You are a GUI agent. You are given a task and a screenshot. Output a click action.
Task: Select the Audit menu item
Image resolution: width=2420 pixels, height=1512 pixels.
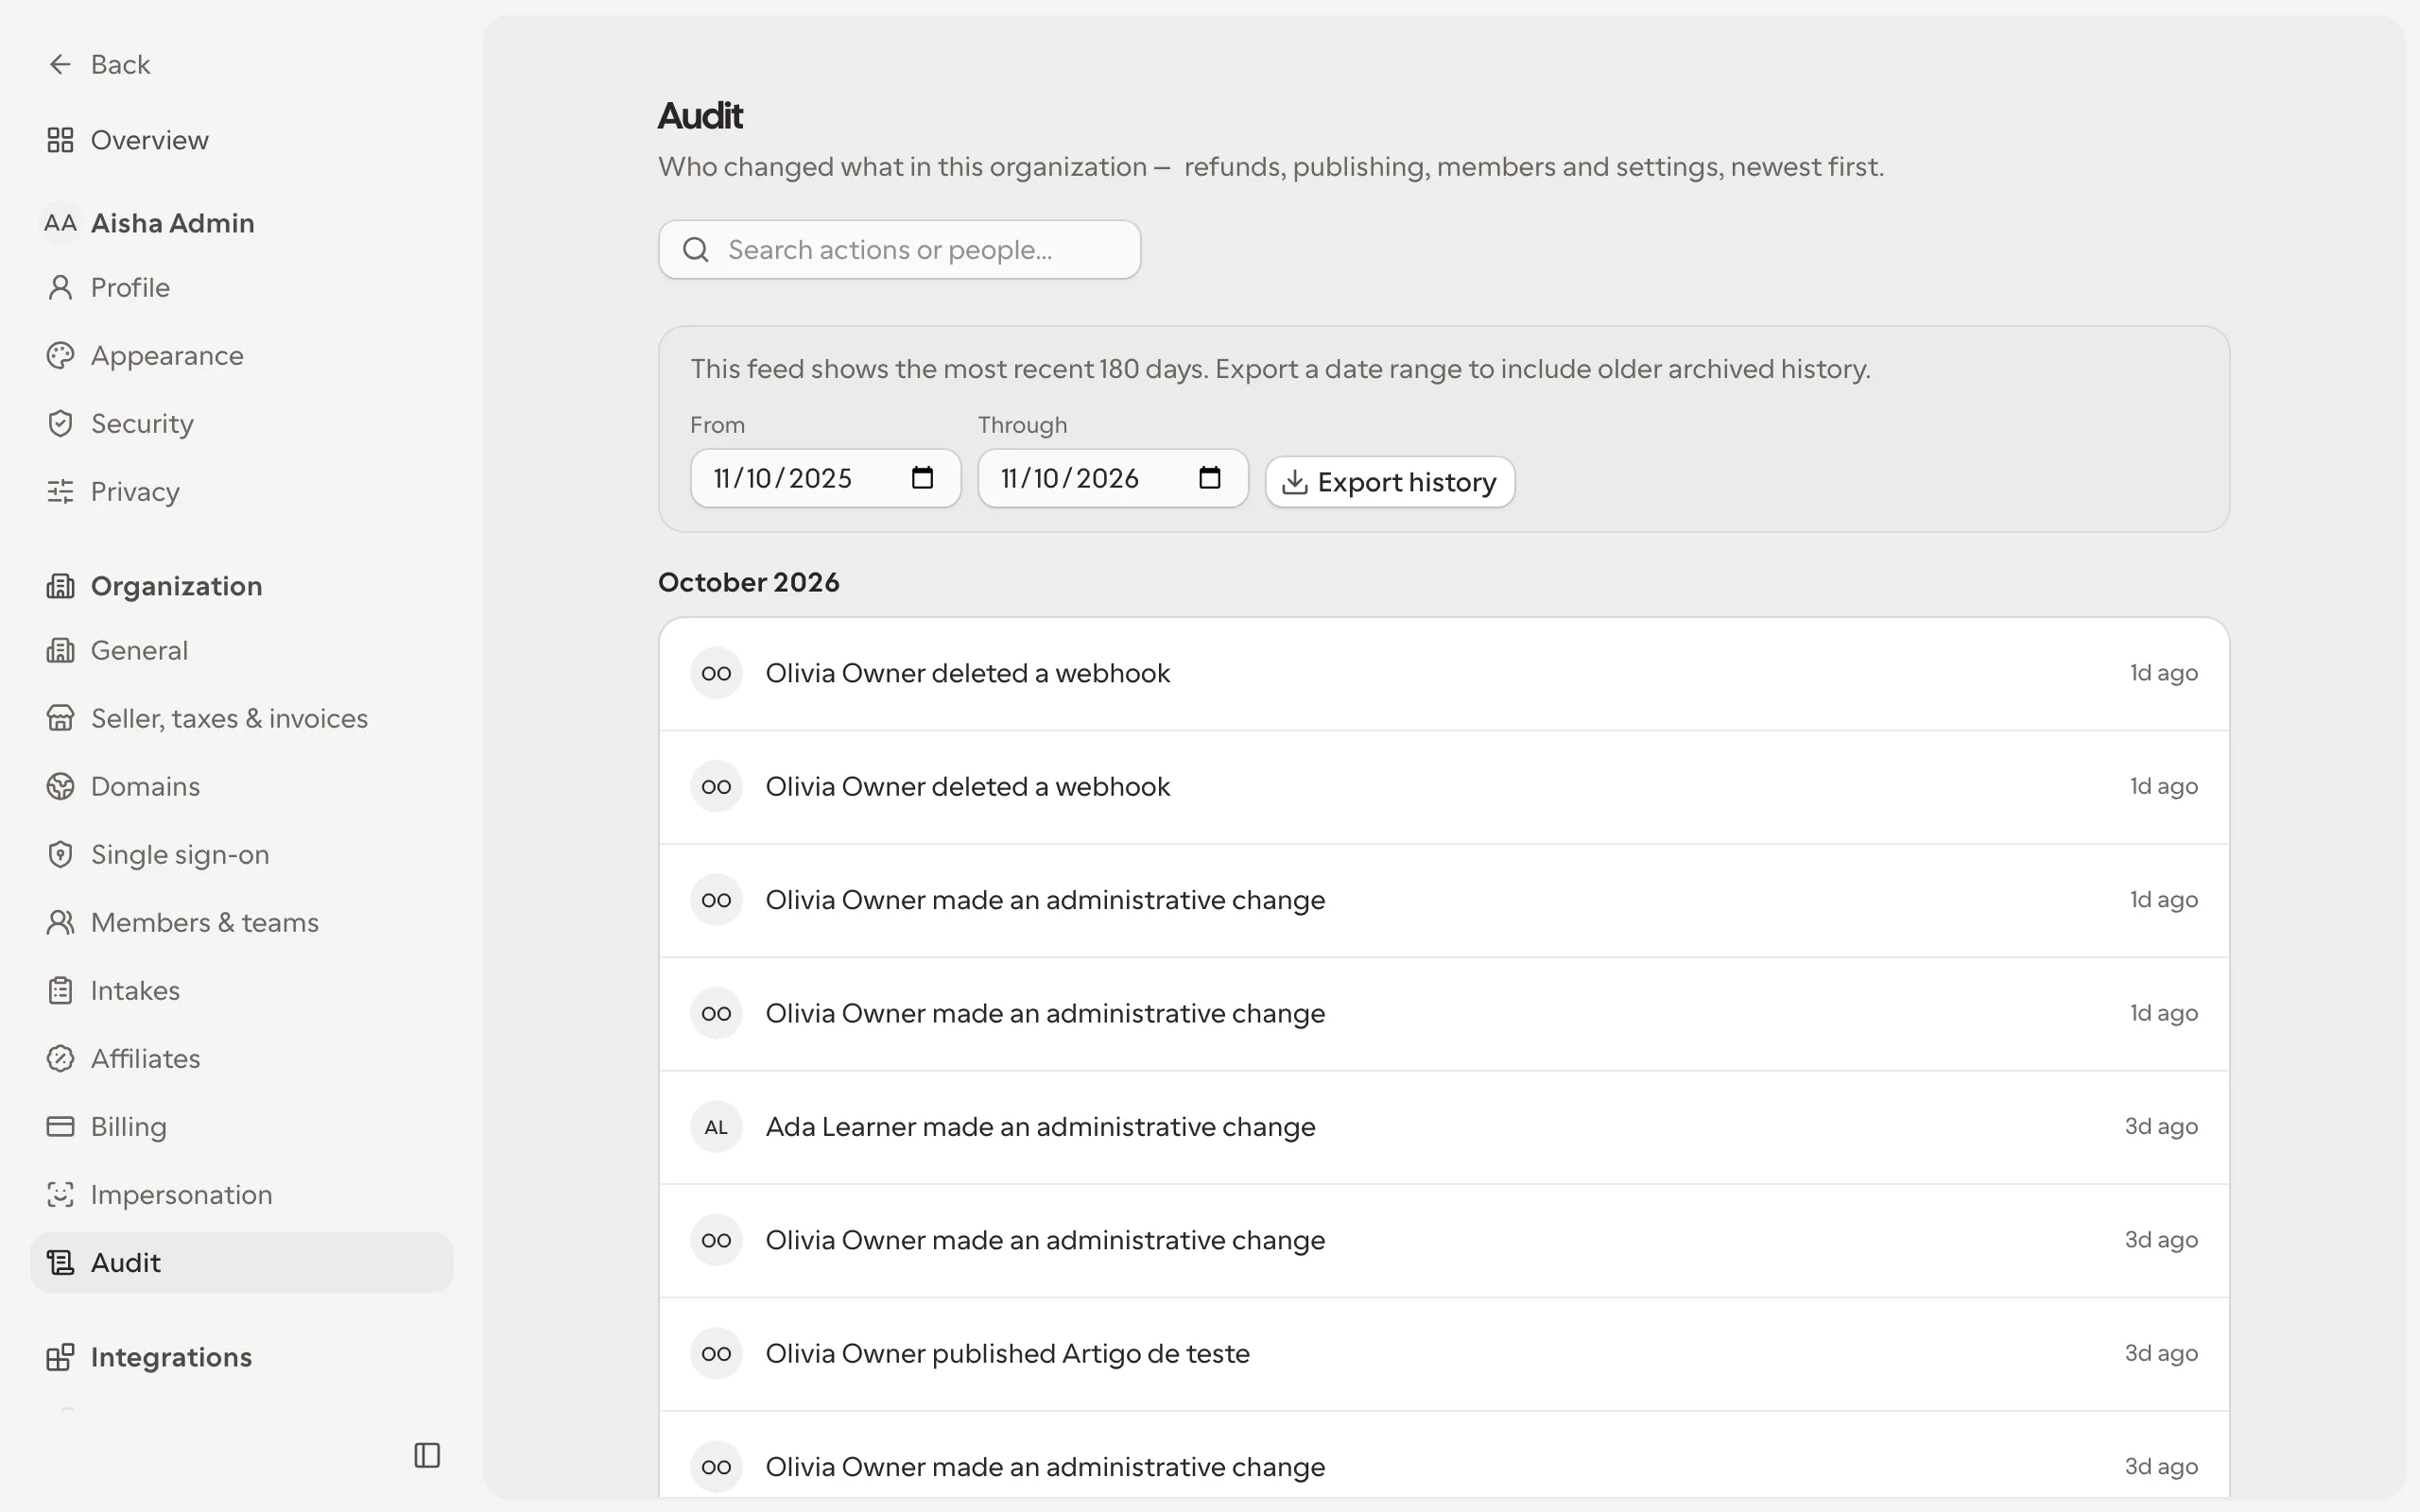242,1263
